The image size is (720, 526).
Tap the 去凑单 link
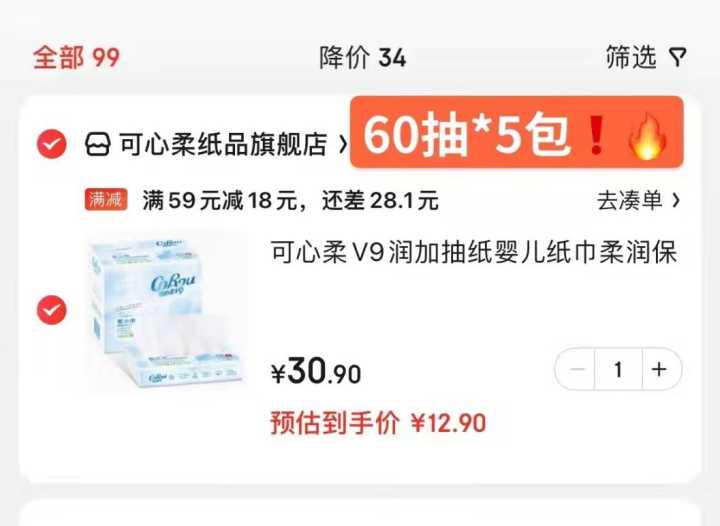click(630, 200)
